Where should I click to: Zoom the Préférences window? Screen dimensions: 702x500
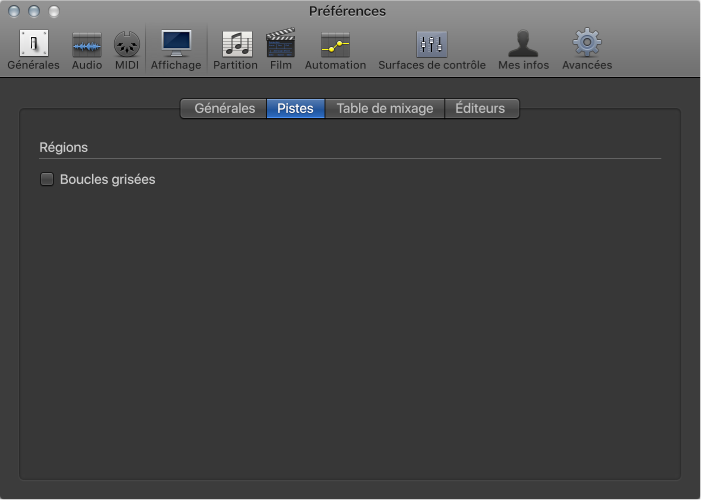(x=54, y=11)
